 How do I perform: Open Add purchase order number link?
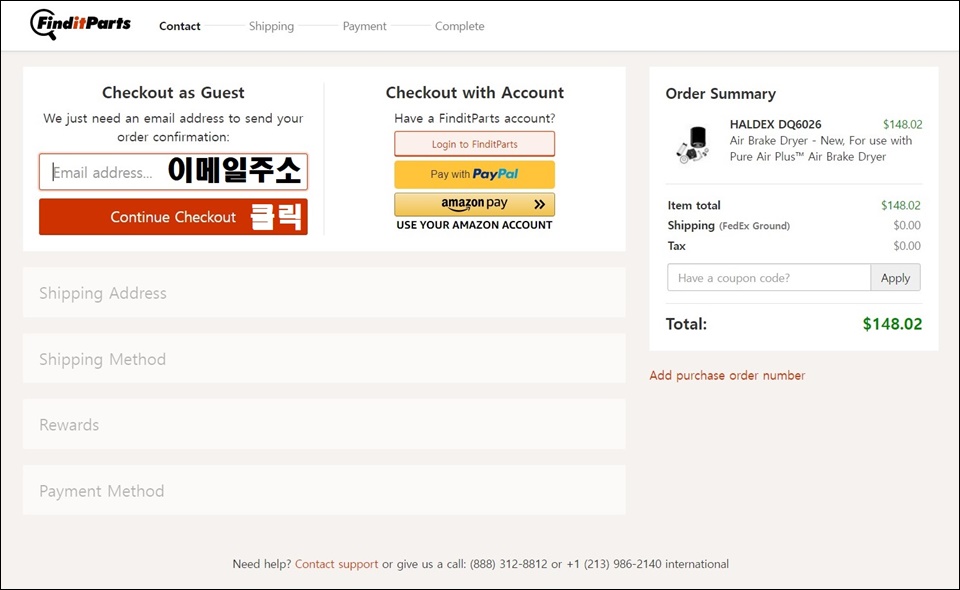click(x=727, y=375)
